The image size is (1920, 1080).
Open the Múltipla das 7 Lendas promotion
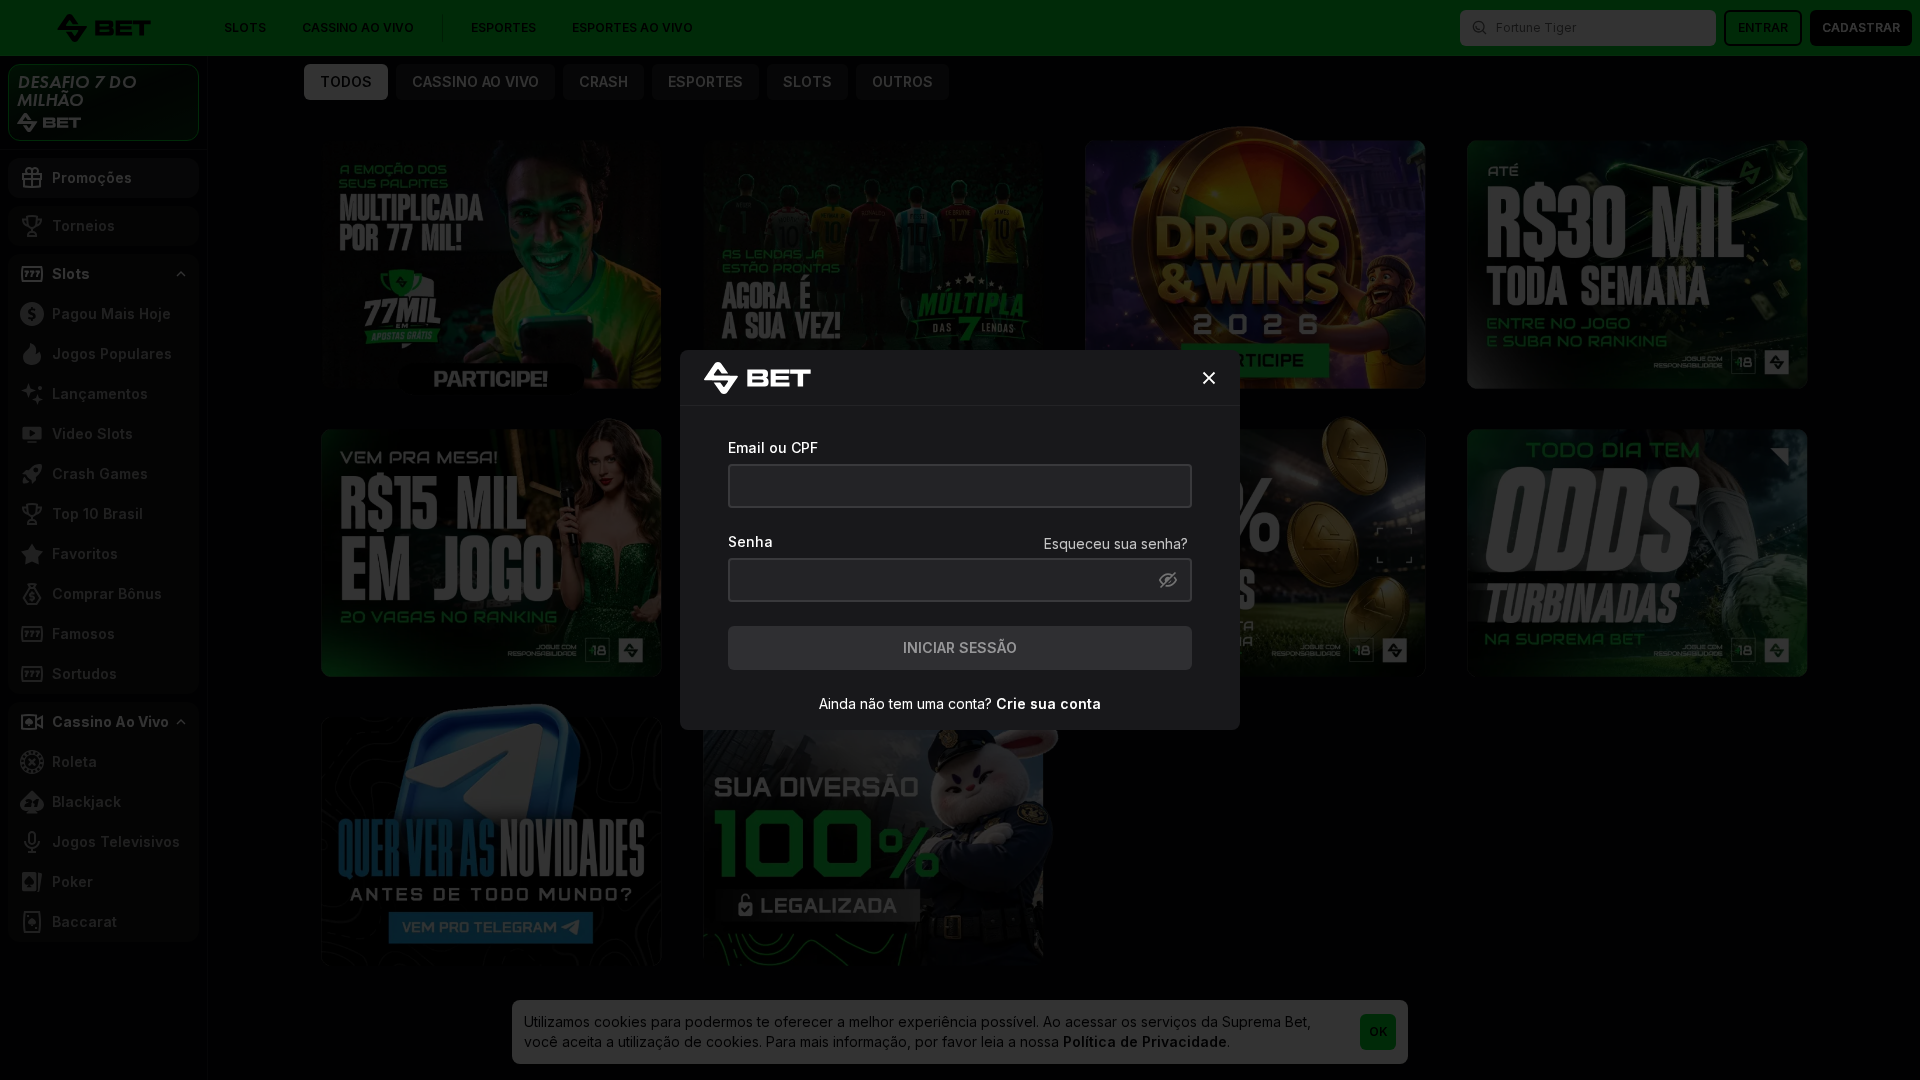[x=873, y=245]
